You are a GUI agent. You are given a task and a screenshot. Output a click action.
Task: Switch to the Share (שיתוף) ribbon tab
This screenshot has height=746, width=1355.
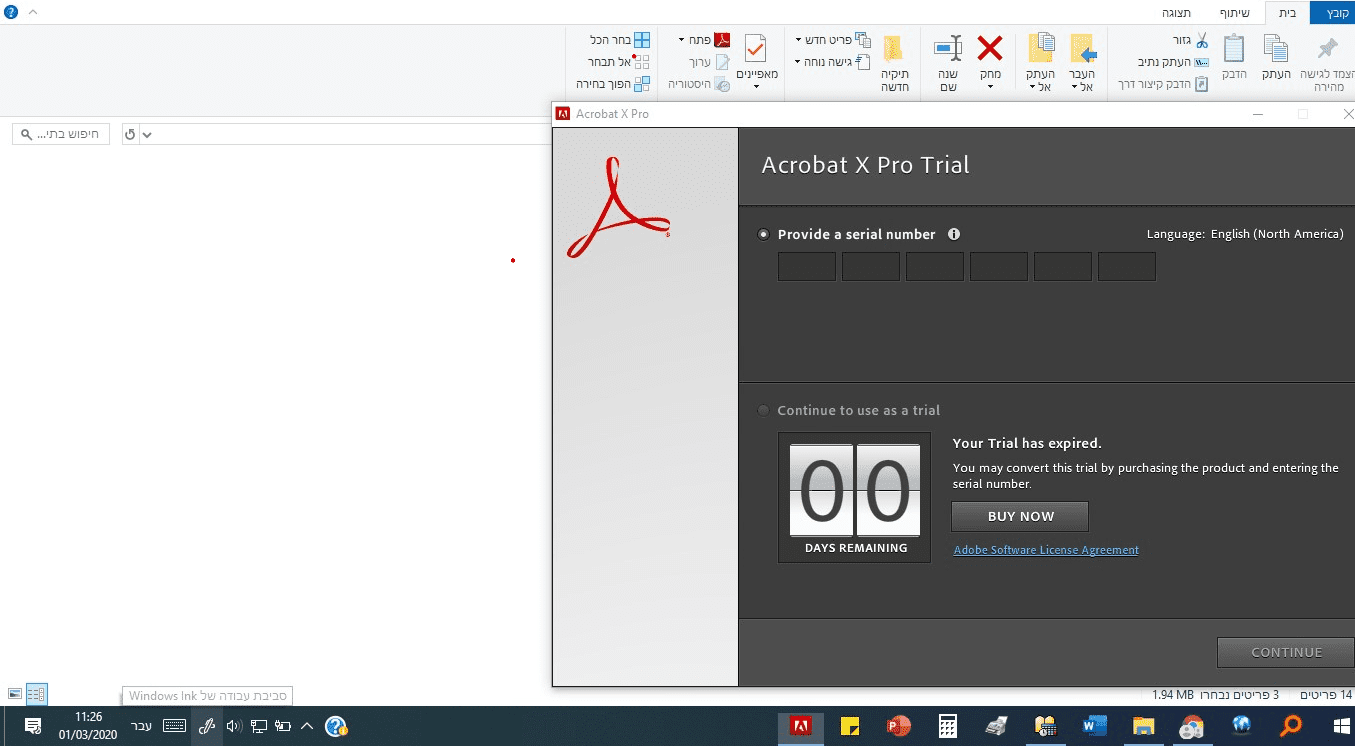coord(1234,13)
